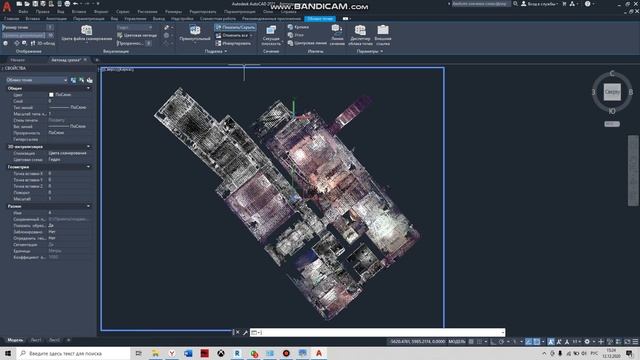Open the color scheme dropdown in Visualization
Image resolution: width=640 pixels, height=360 pixels.
coord(135,27)
